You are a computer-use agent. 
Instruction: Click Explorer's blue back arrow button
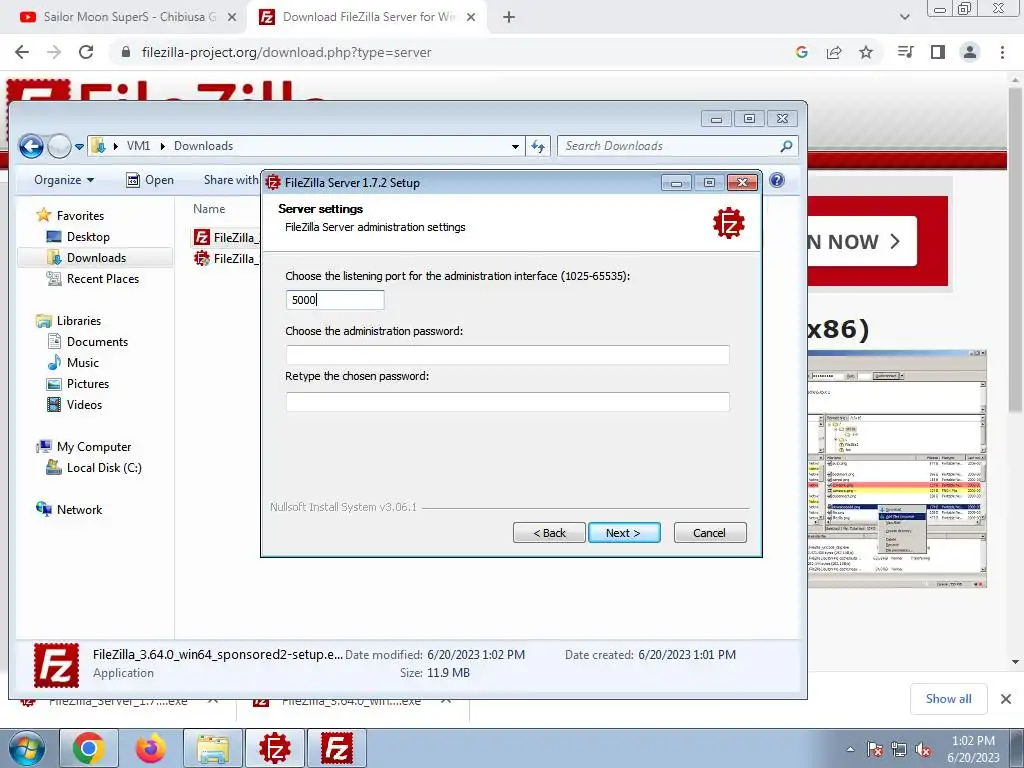pos(31,146)
